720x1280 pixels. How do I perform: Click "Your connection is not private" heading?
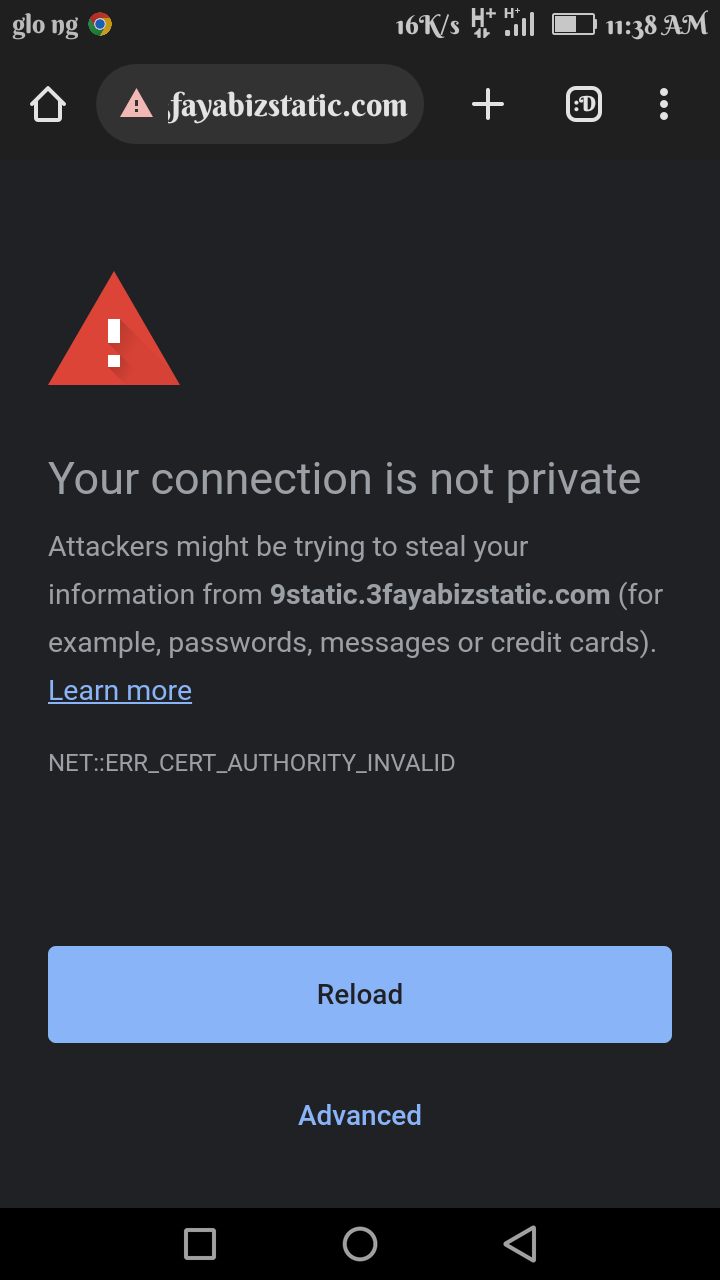tap(344, 479)
